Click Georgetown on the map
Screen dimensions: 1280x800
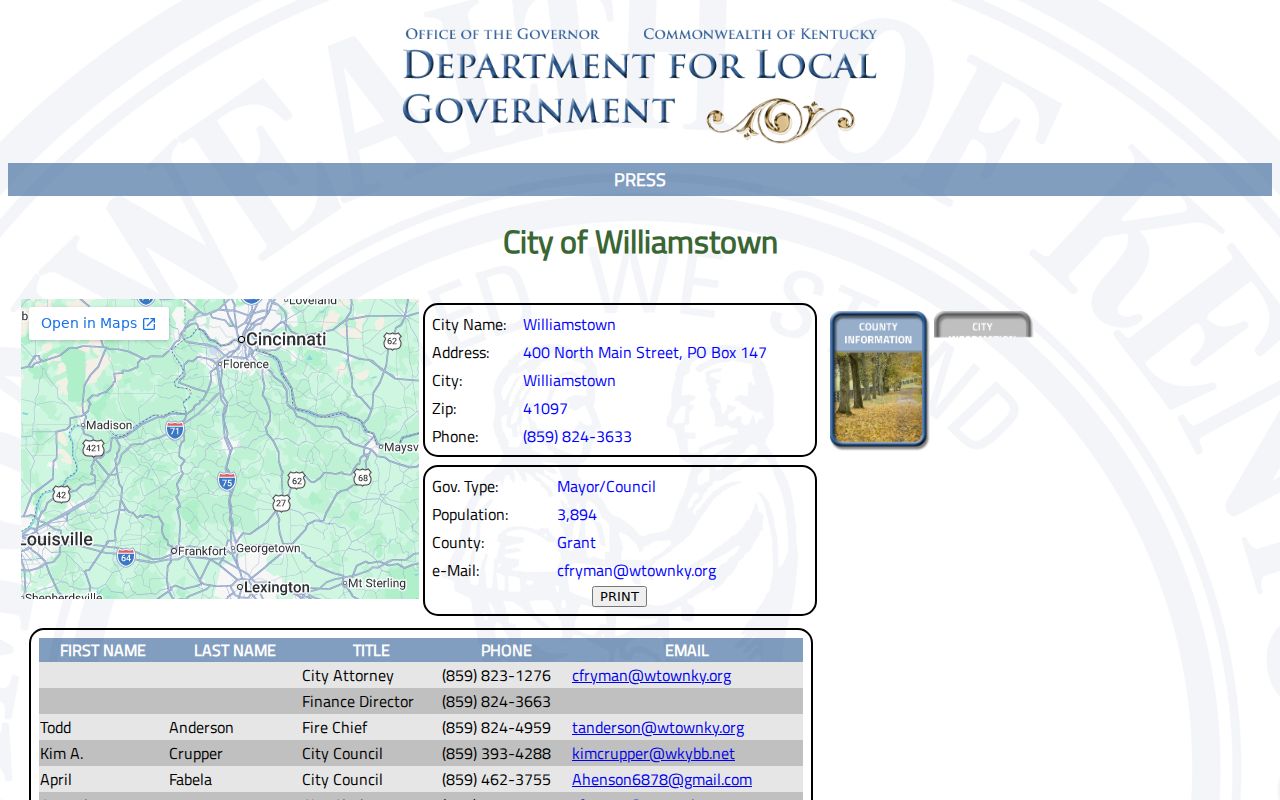(x=268, y=548)
